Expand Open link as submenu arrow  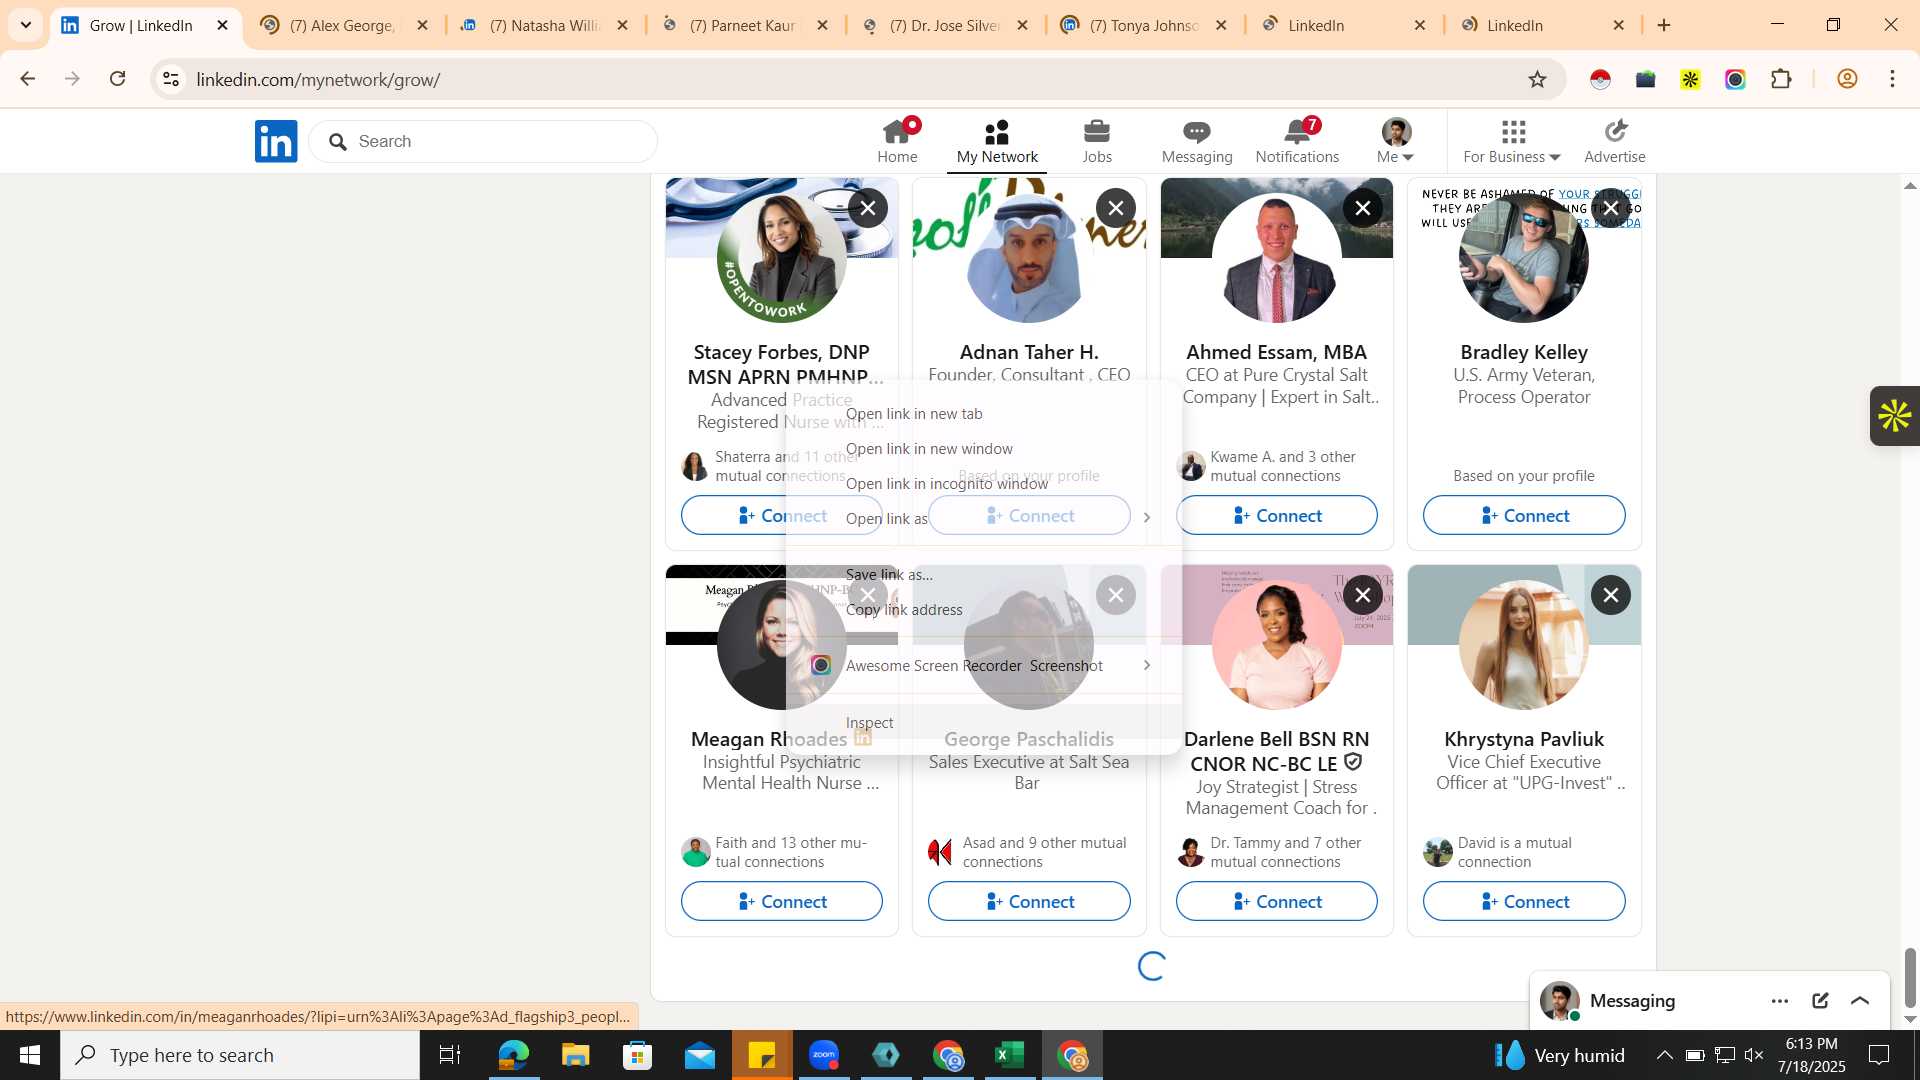(1147, 518)
